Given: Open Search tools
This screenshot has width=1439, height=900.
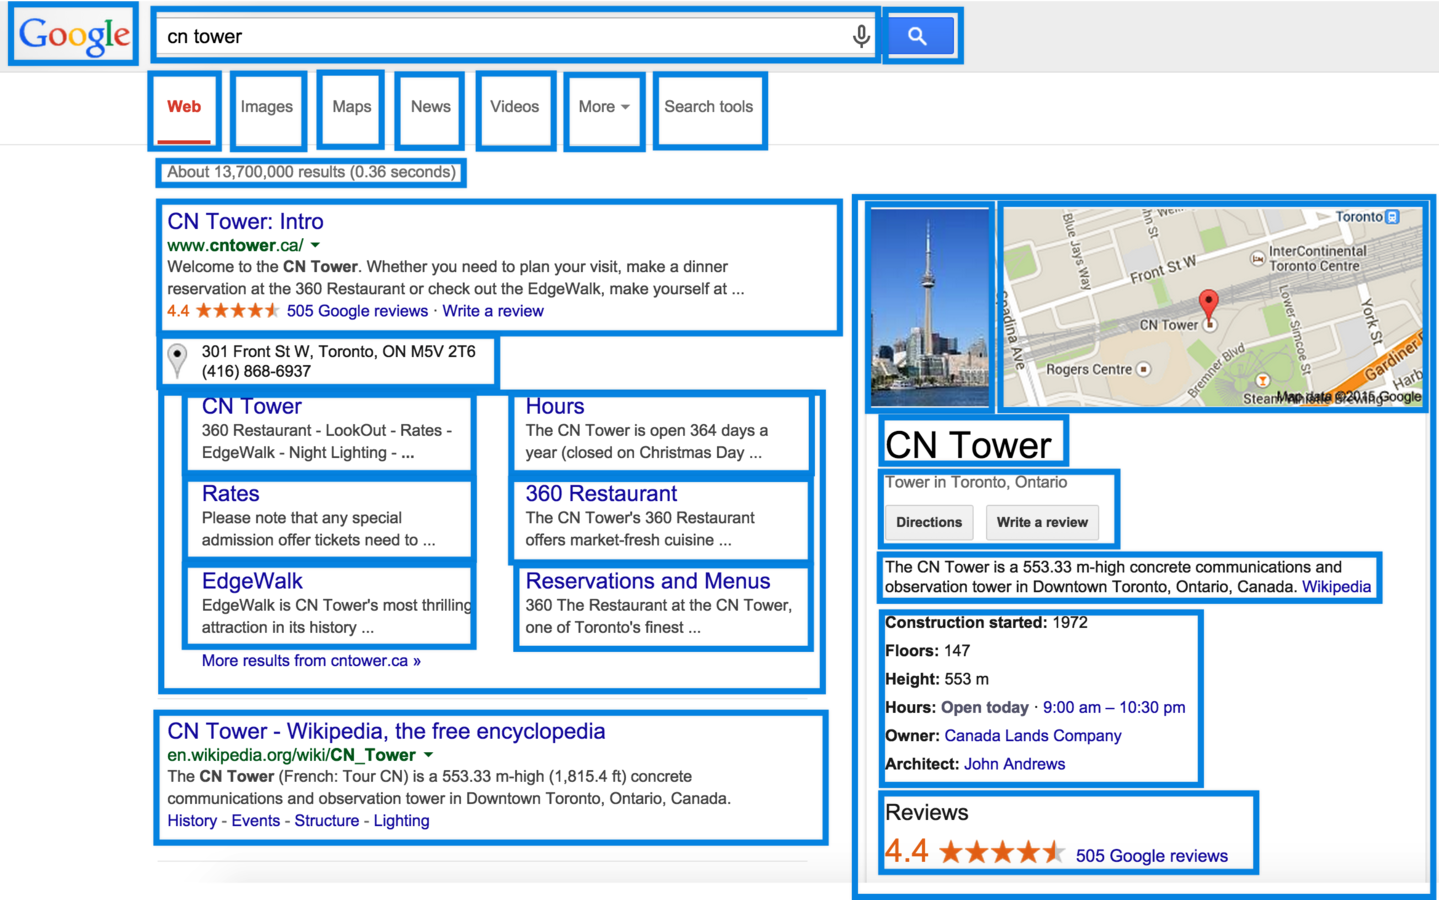Looking at the screenshot, I should coord(709,107).
